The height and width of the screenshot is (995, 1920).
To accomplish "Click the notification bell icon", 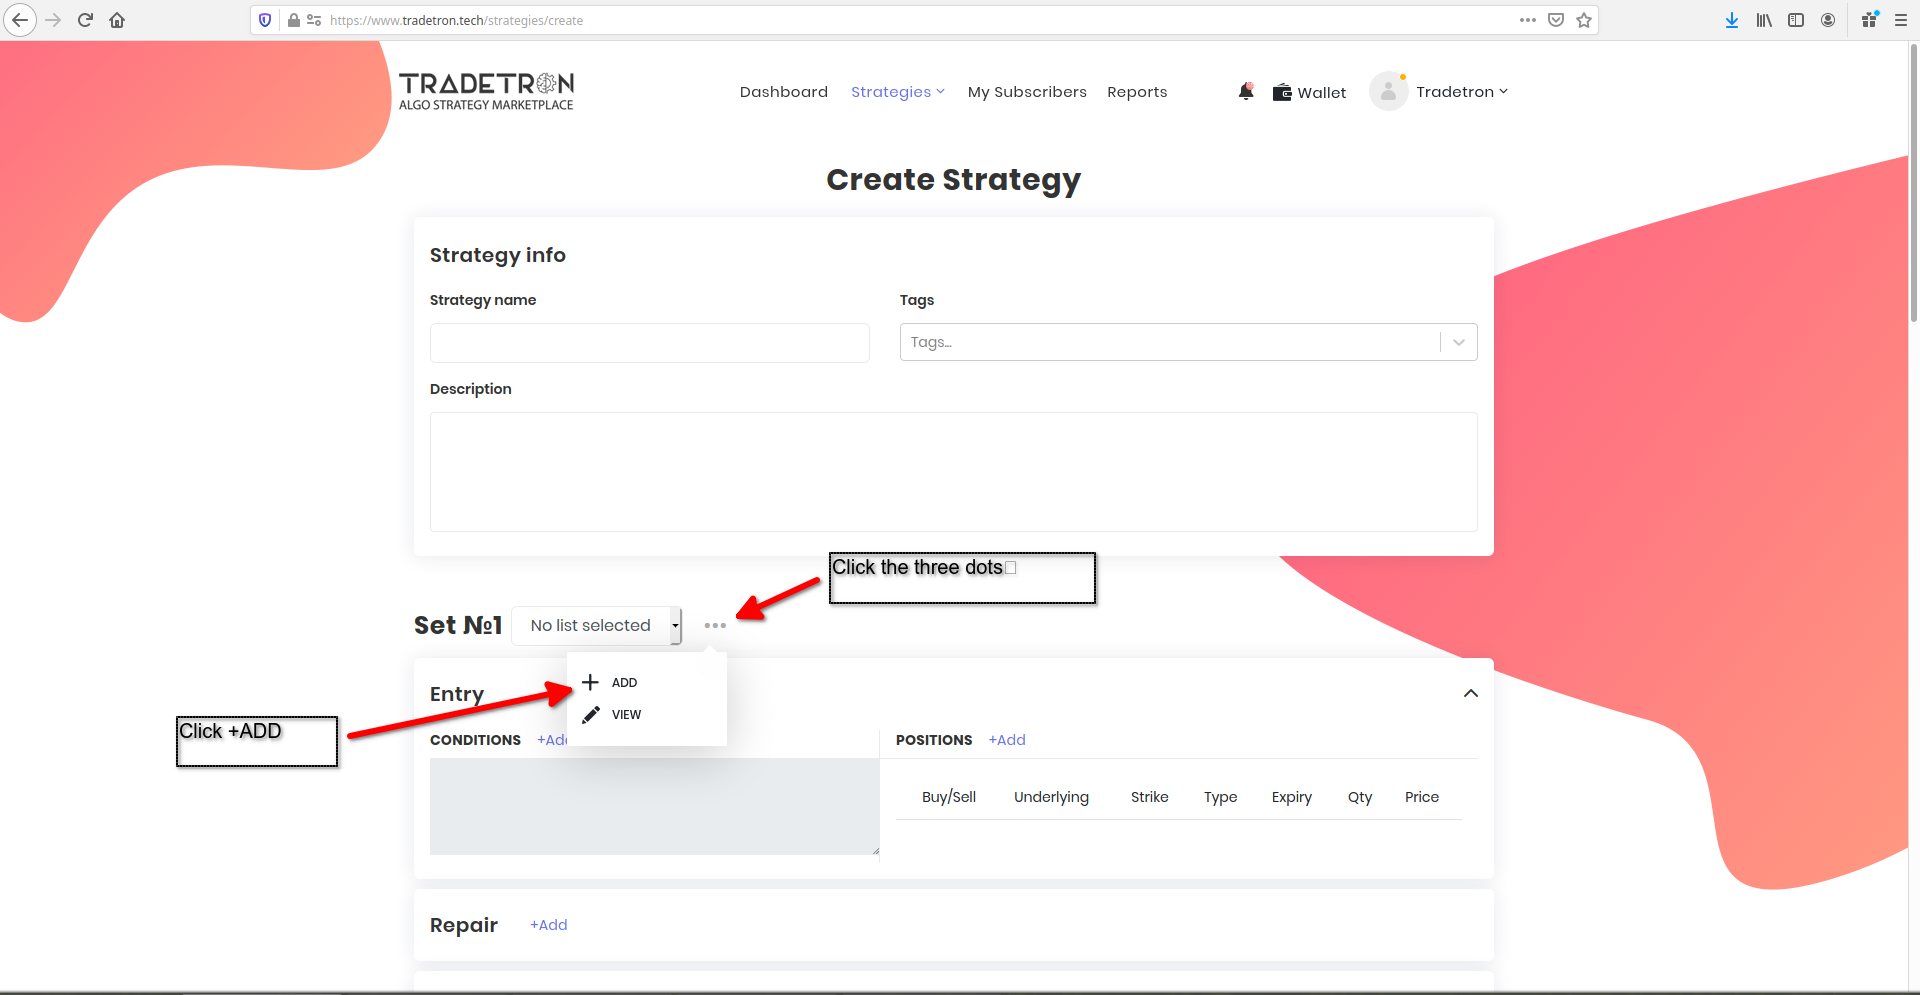I will pos(1245,92).
